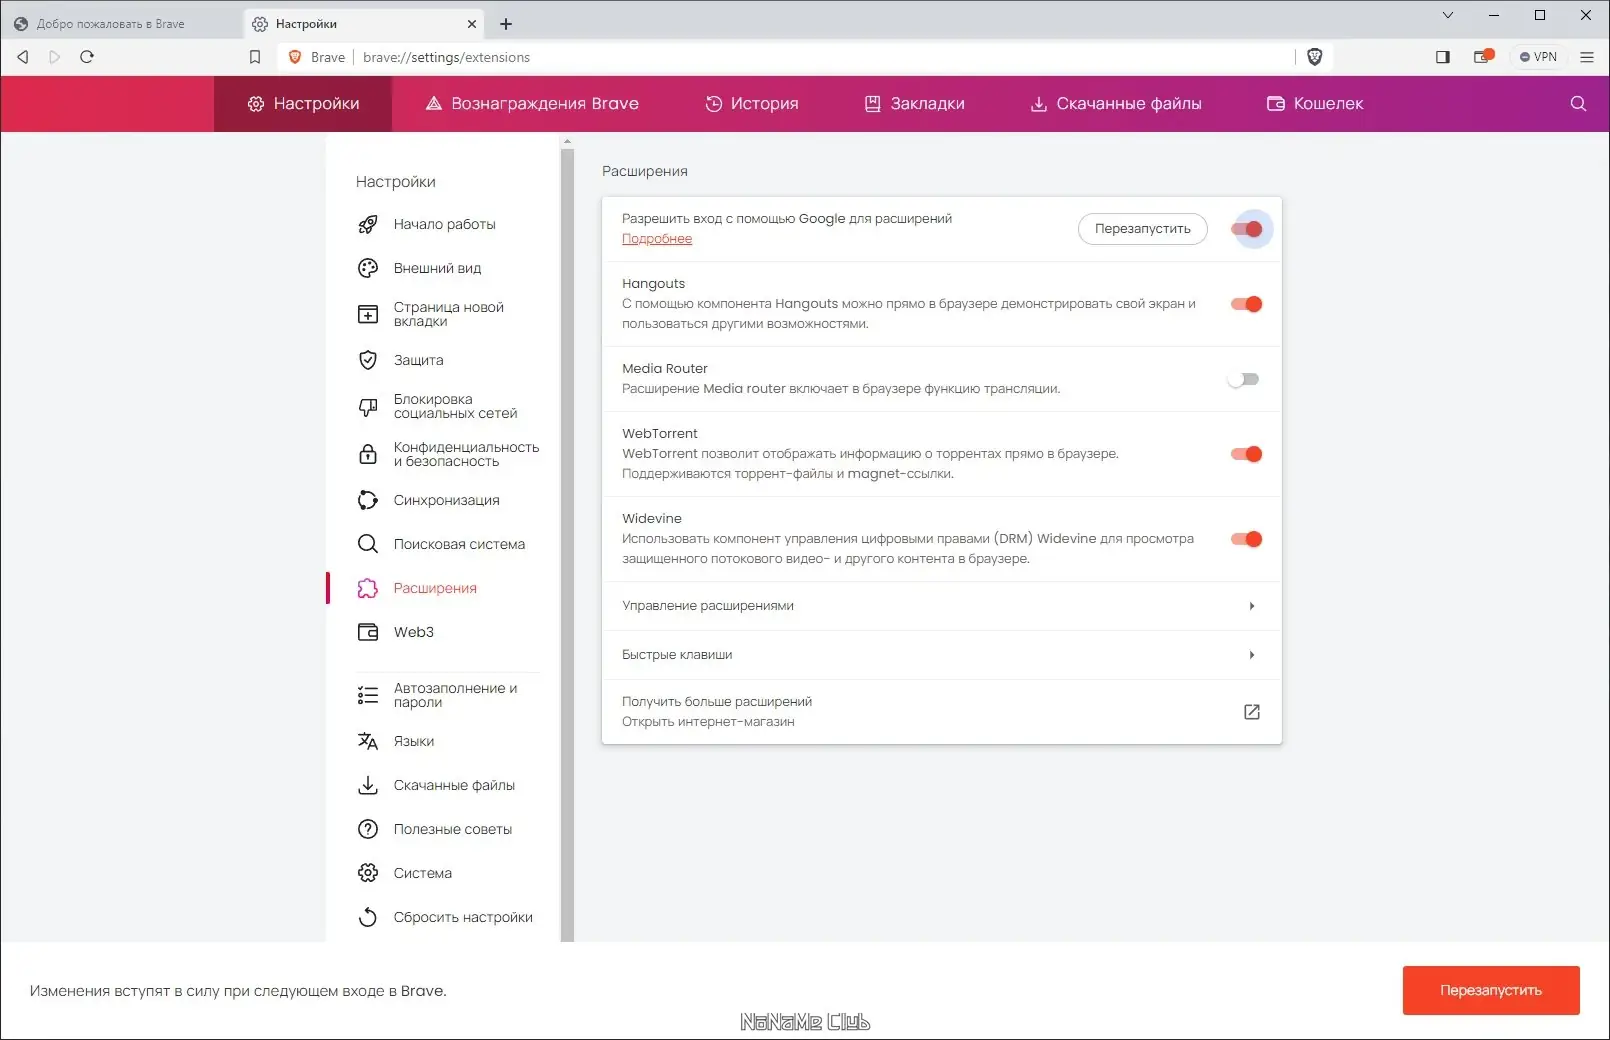Open Brave Shields lion icon in address bar
The height and width of the screenshot is (1040, 1610).
(1315, 57)
